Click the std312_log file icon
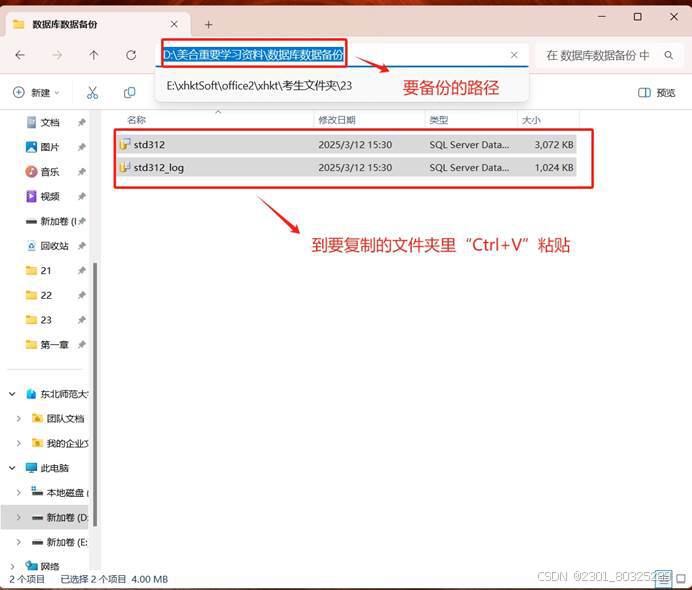Image resolution: width=692 pixels, height=590 pixels. [x=125, y=167]
